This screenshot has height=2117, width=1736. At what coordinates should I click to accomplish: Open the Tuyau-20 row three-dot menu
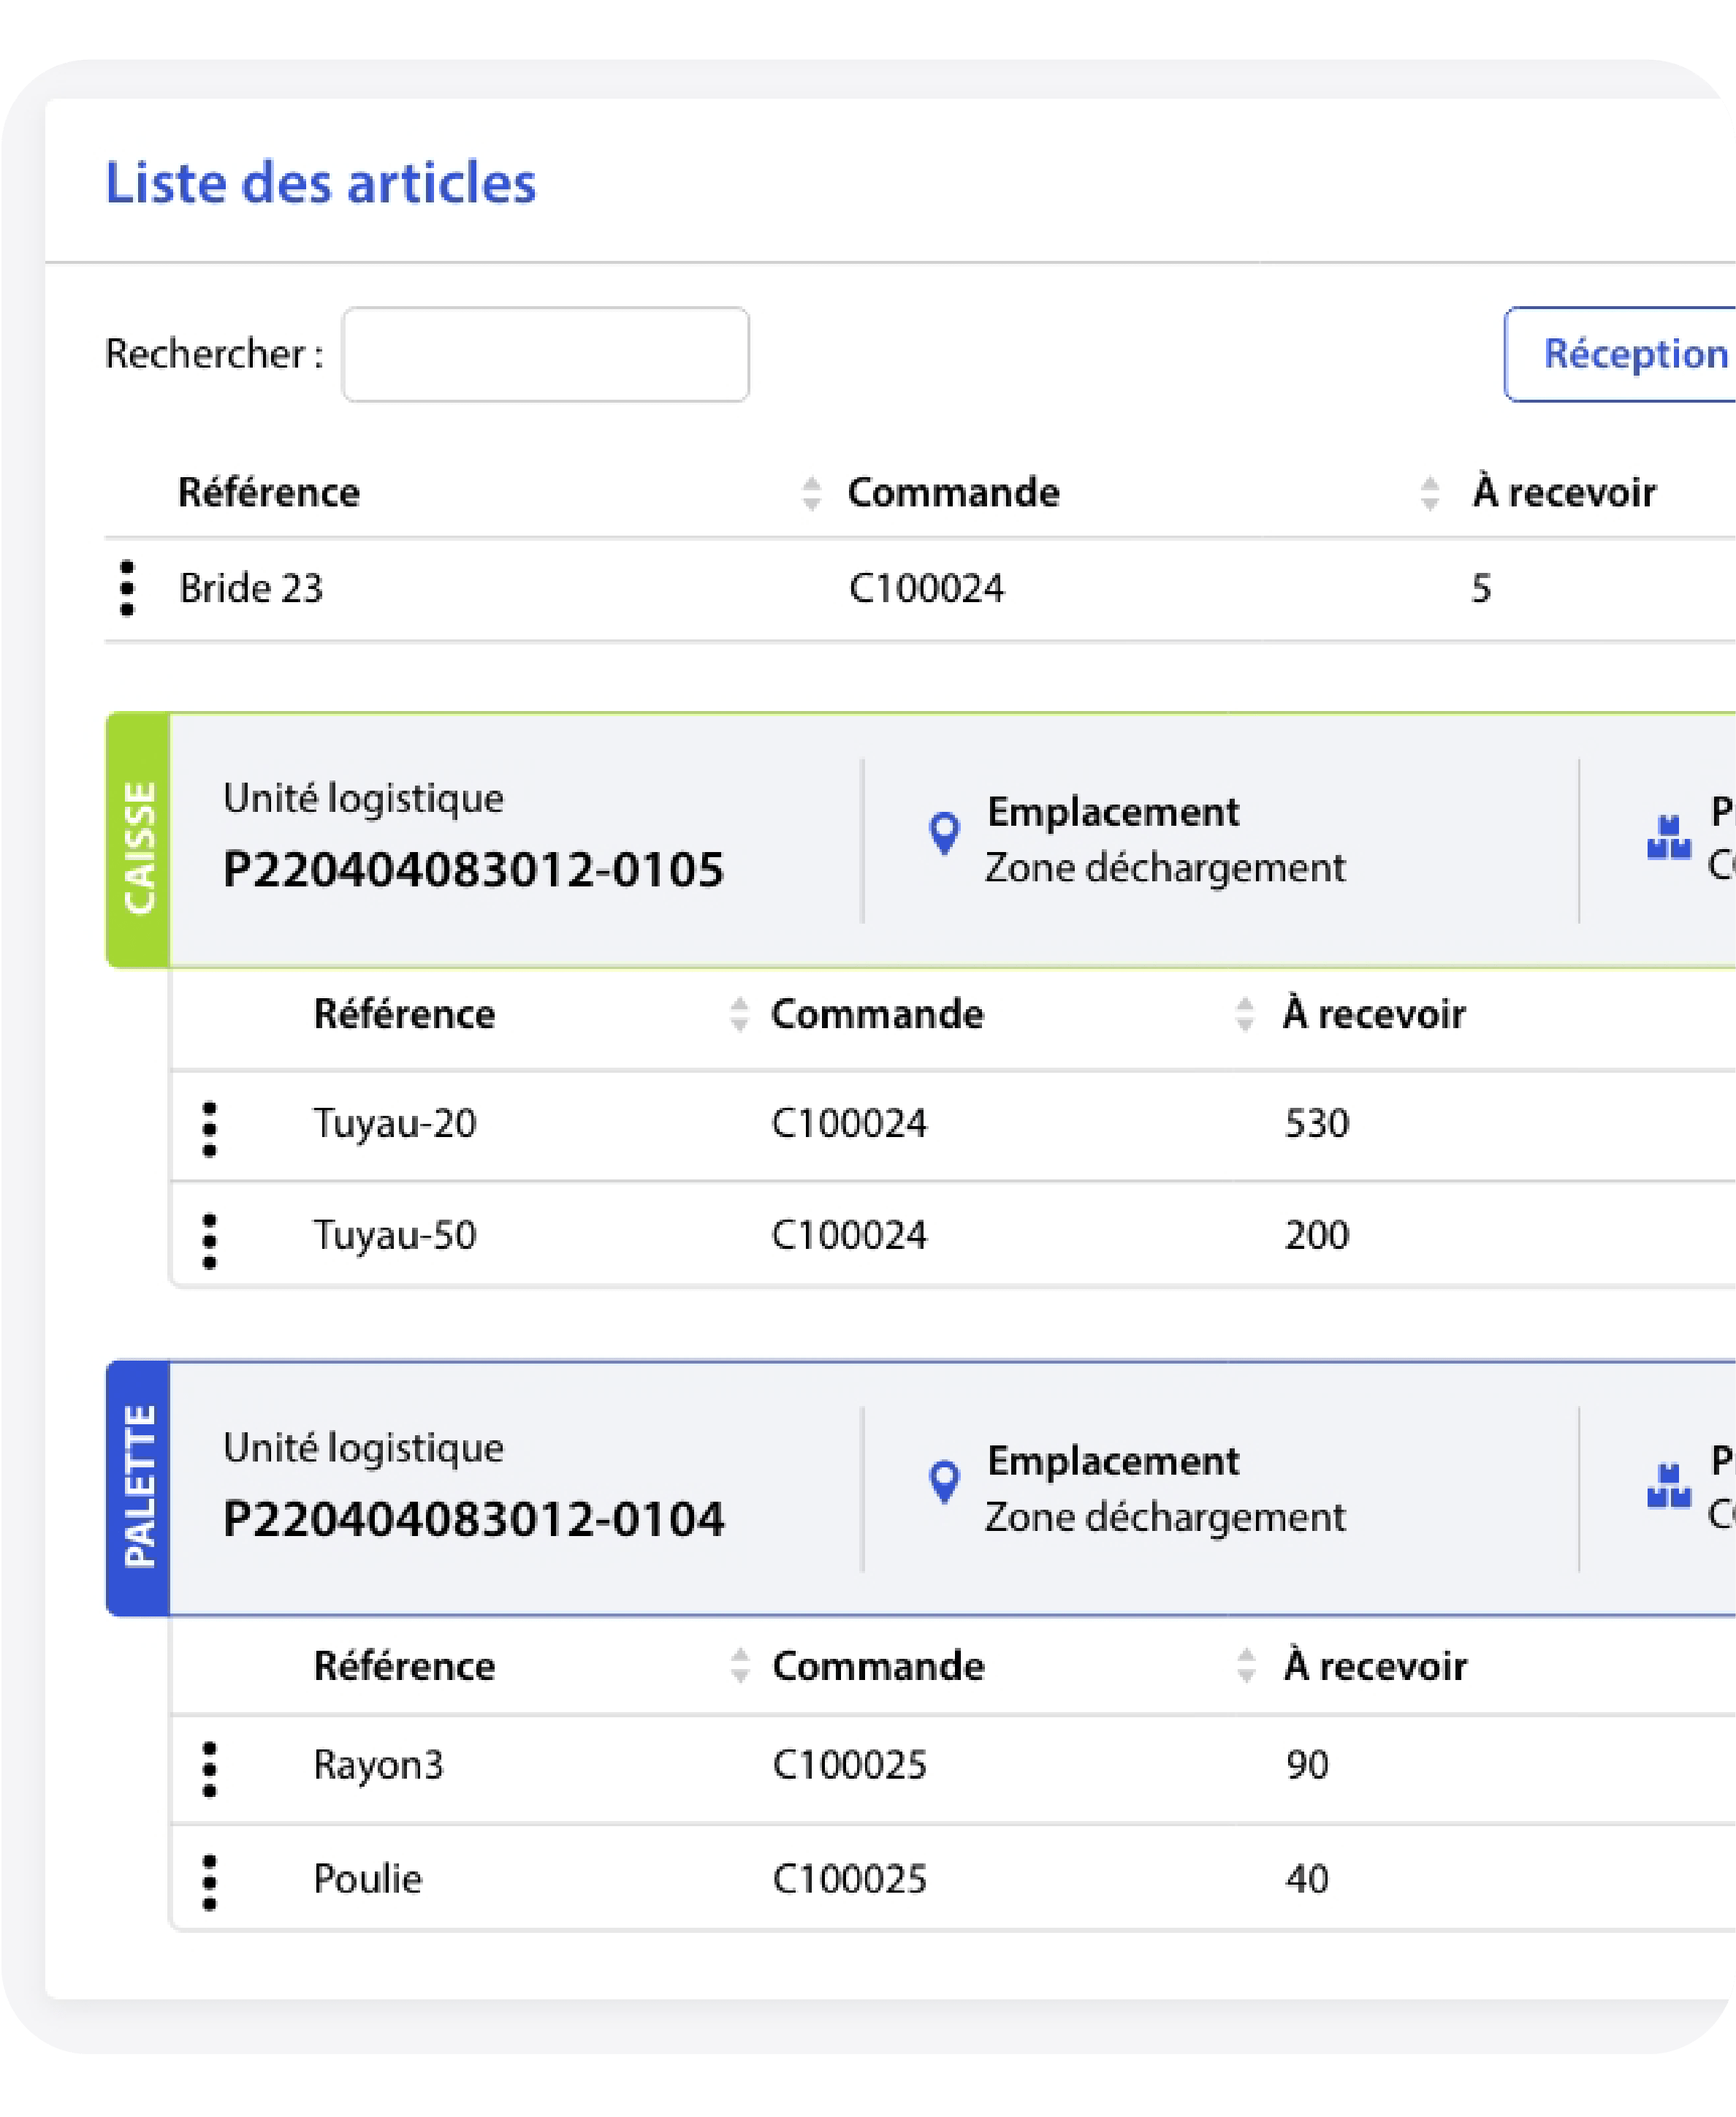[209, 1130]
